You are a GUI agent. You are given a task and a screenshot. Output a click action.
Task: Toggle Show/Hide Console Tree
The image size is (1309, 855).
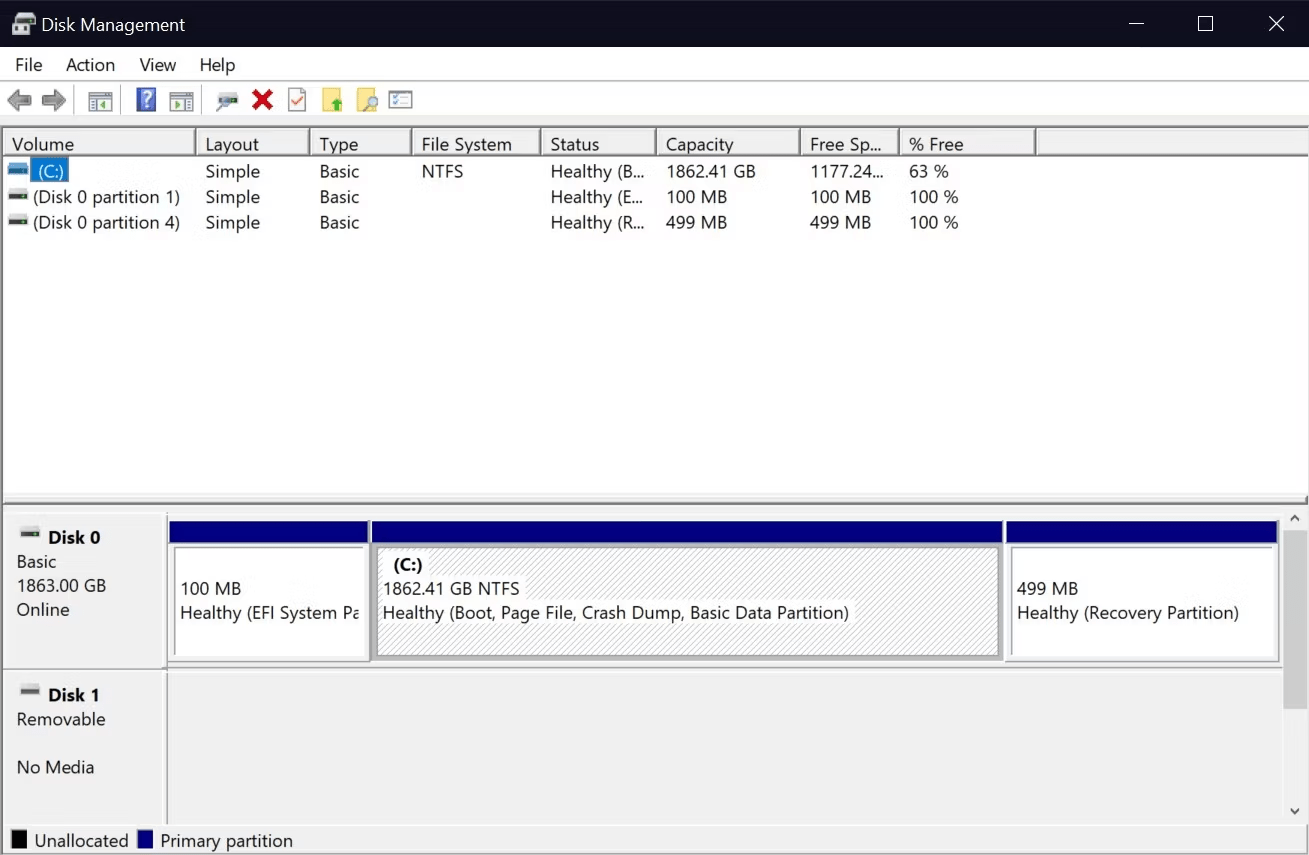click(99, 99)
